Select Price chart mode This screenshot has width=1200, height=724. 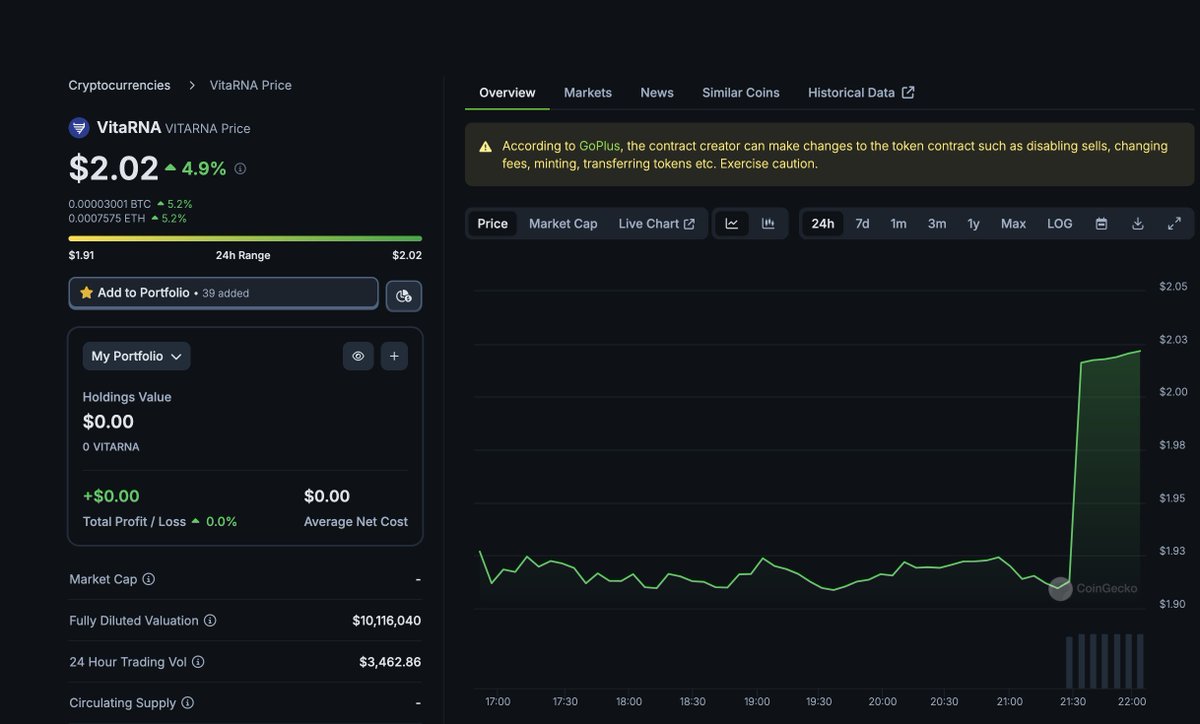coord(492,224)
